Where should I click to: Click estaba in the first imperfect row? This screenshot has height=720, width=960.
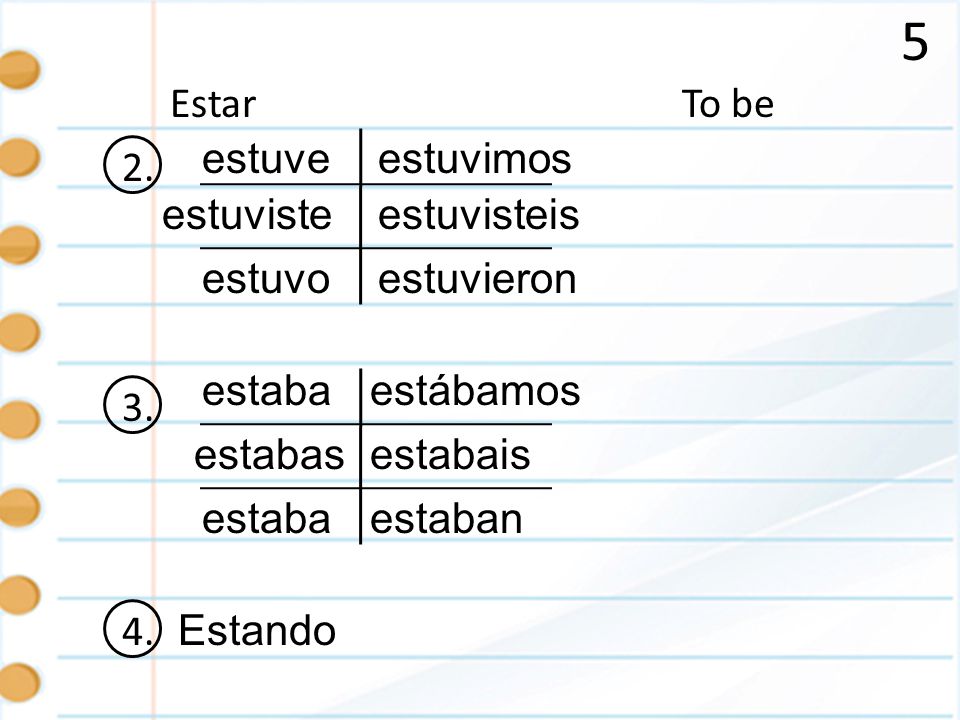tap(266, 391)
